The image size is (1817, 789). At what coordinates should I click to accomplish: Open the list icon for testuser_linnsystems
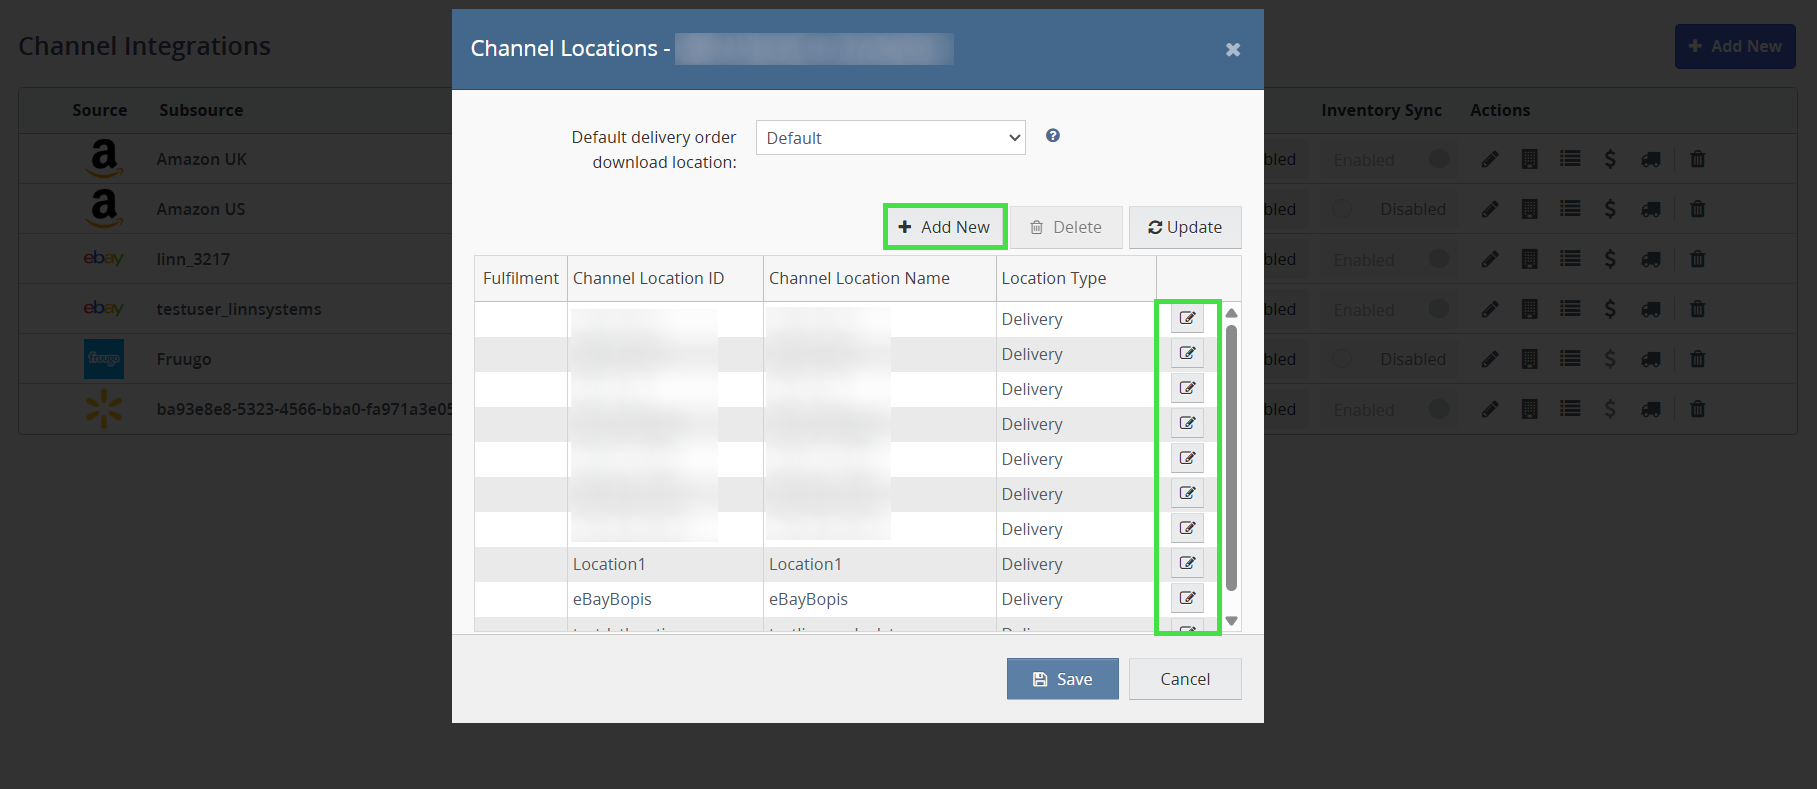pos(1570,309)
